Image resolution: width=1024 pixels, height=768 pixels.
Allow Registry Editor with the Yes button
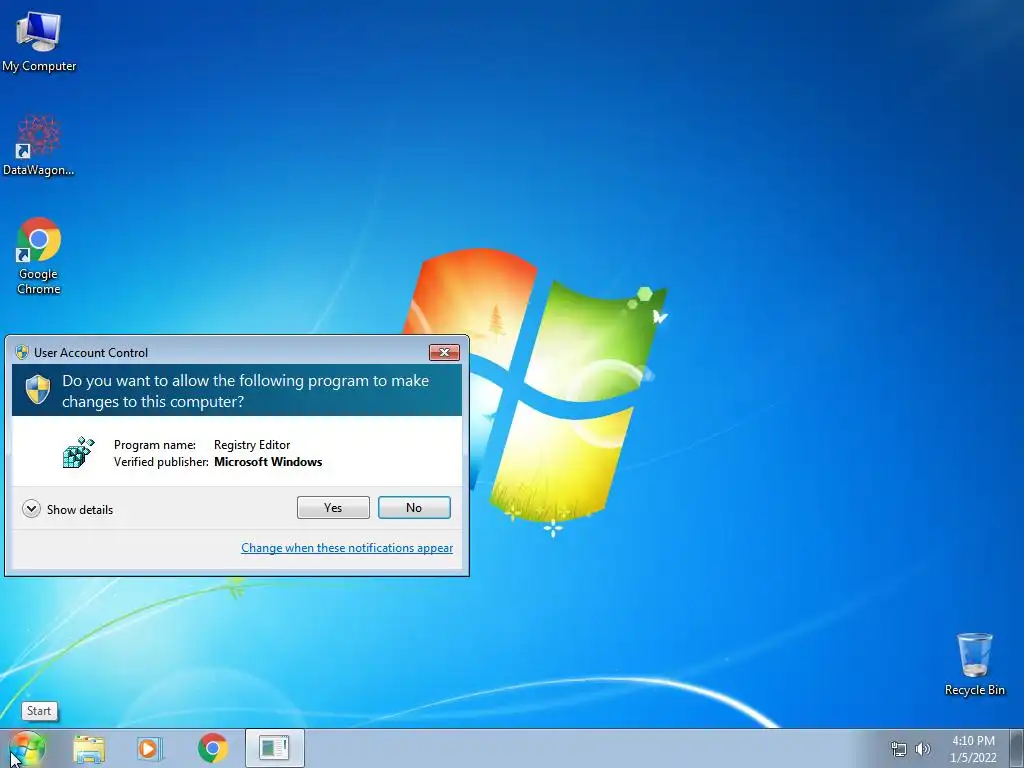coord(333,507)
